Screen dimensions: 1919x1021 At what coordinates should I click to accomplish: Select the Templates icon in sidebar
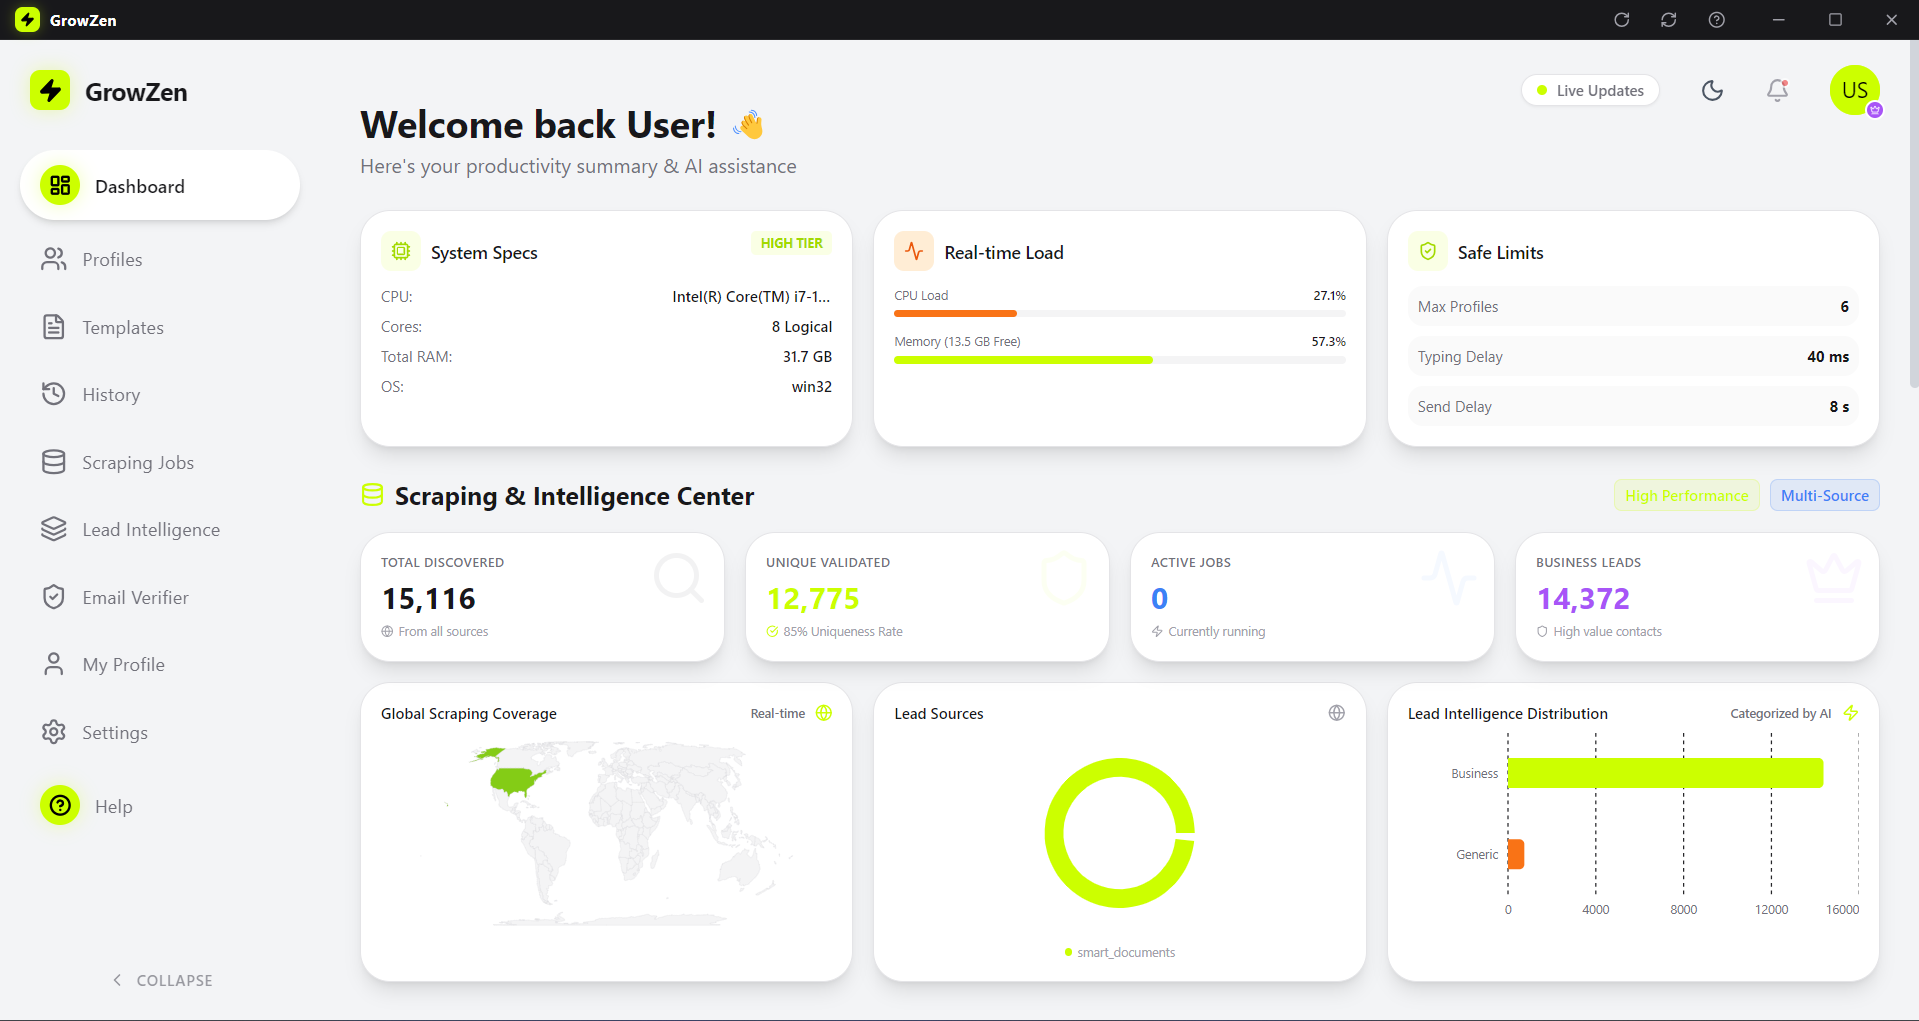(x=55, y=327)
